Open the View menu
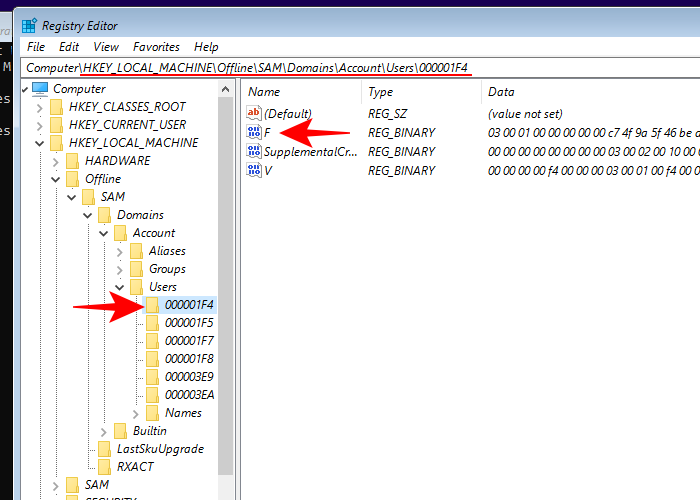 pos(106,47)
